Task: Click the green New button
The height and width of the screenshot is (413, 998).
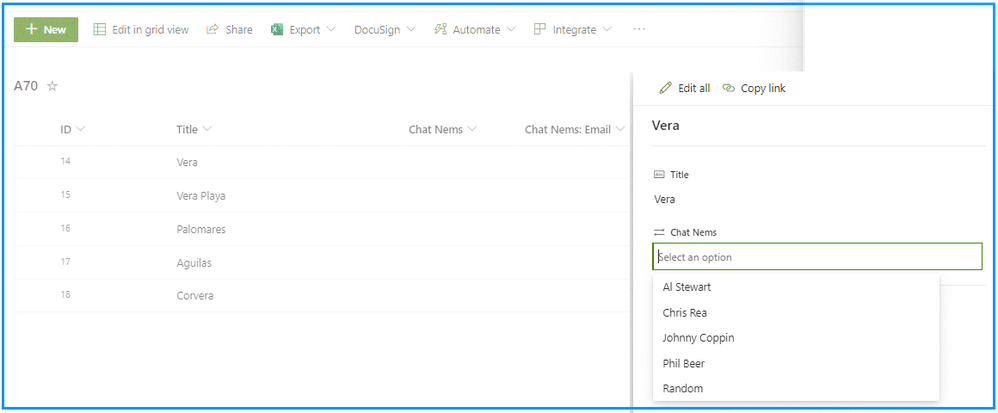Action: coord(46,30)
